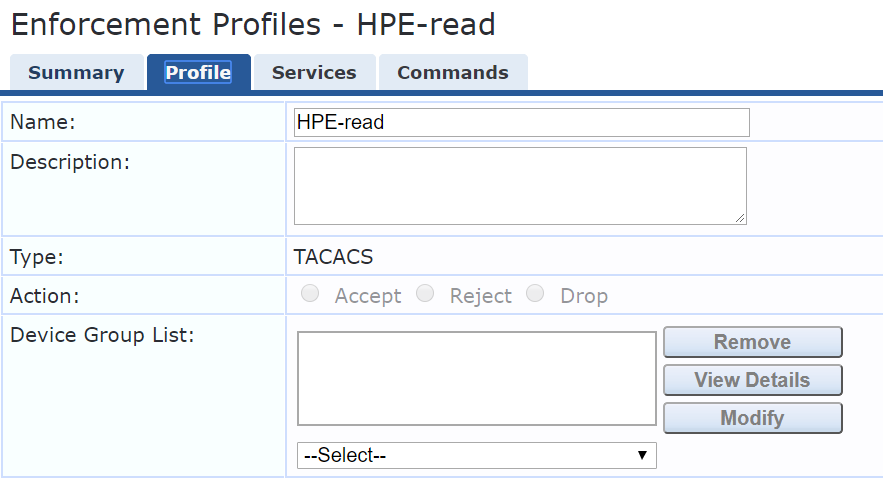Click the TACACS type value text
This screenshot has width=883, height=482.
coord(333,257)
